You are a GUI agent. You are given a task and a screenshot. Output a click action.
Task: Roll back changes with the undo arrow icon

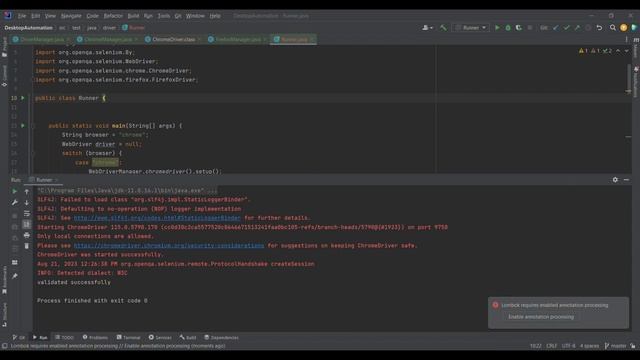point(599,28)
